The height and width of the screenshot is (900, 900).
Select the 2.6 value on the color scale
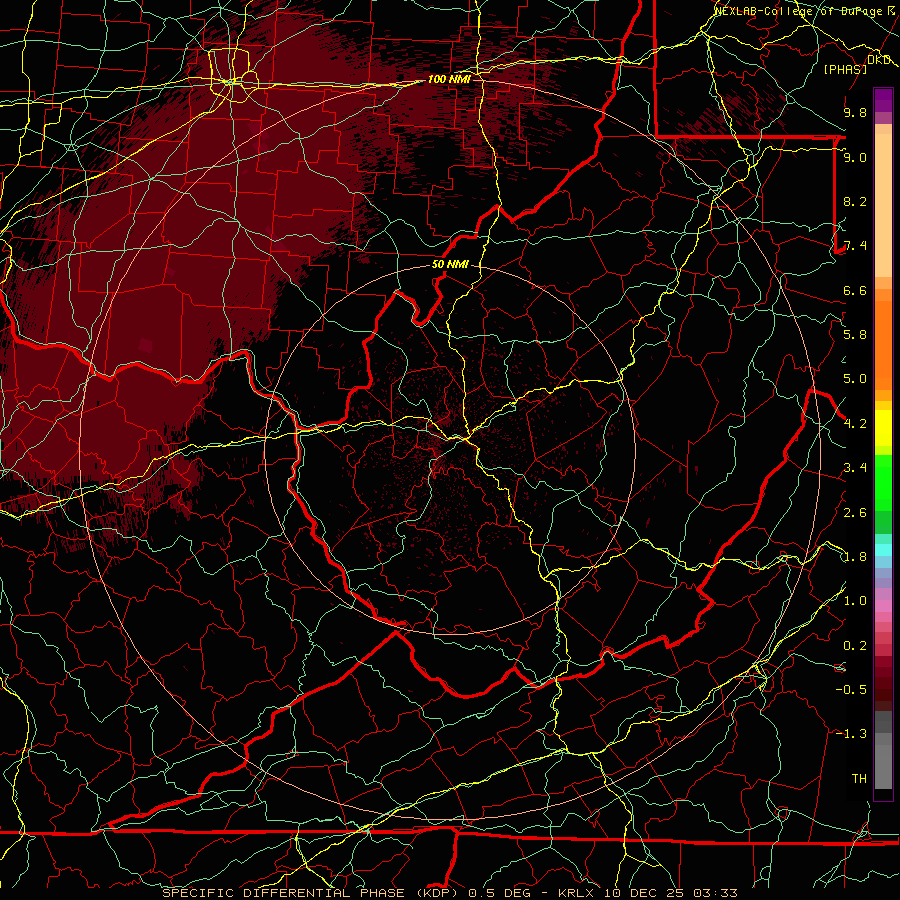click(855, 513)
